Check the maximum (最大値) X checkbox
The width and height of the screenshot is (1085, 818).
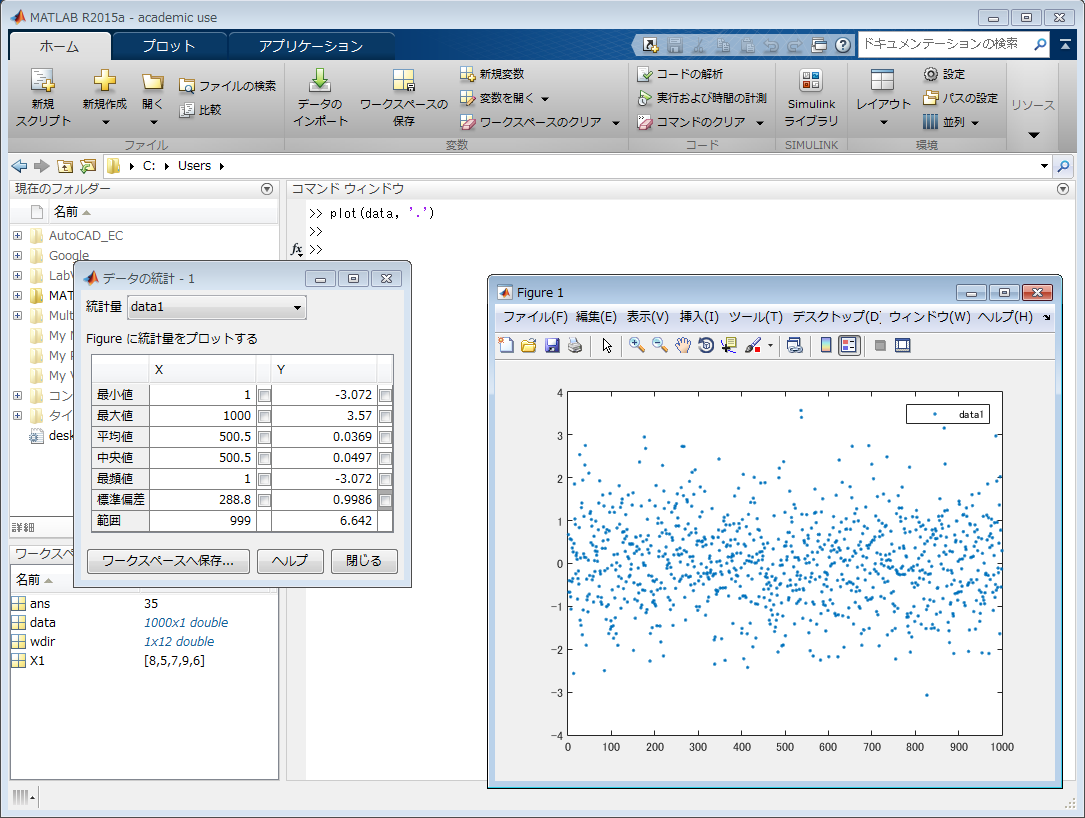[x=264, y=416]
